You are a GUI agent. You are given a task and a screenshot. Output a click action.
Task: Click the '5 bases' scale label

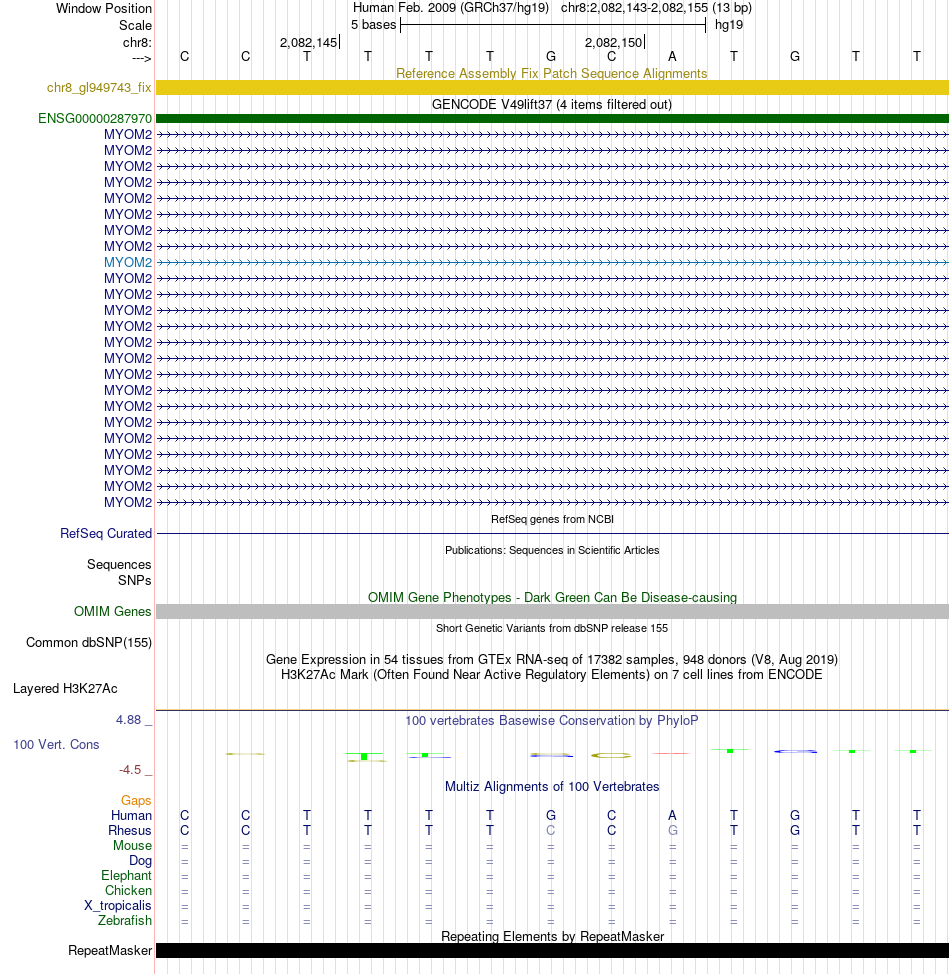coord(373,25)
